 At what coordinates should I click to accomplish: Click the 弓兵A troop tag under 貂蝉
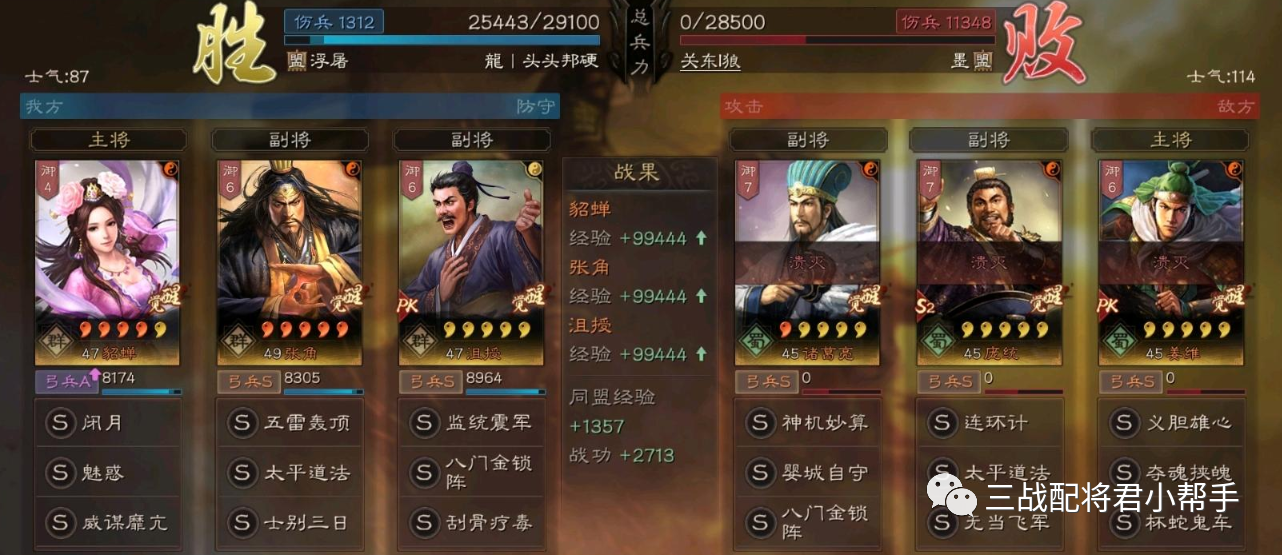tap(67, 381)
